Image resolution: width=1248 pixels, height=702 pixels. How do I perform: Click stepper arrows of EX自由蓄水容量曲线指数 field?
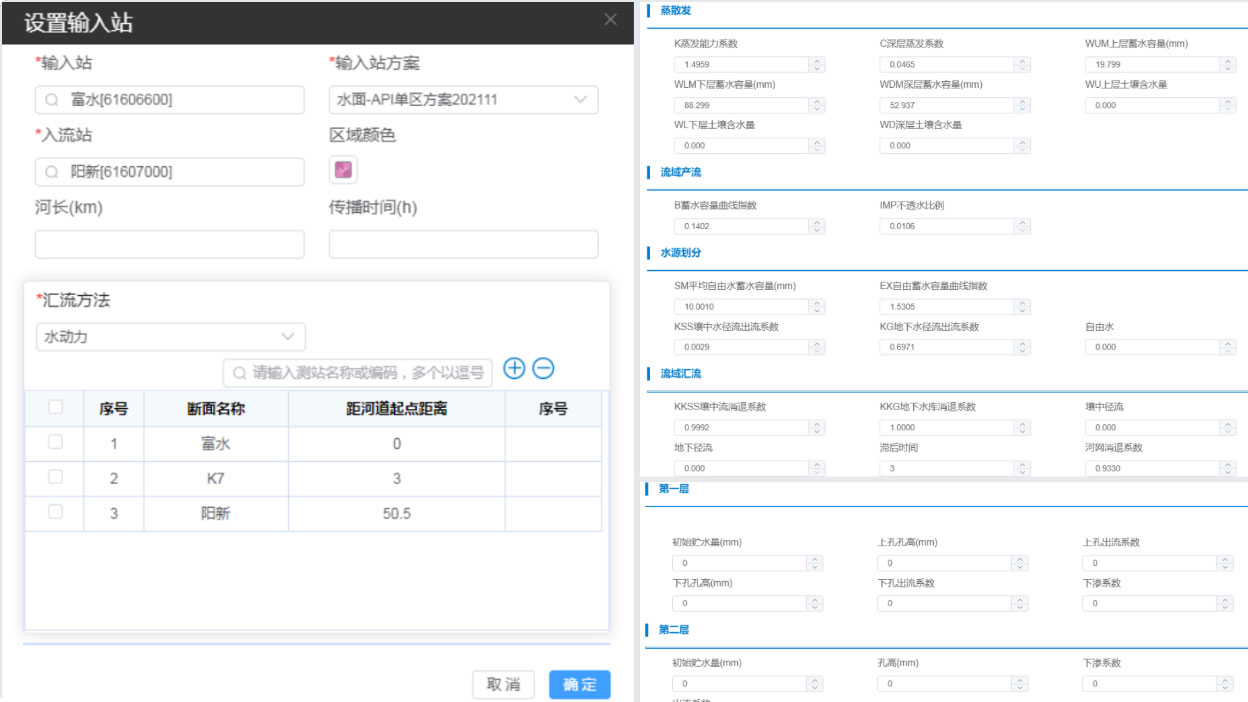coord(1022,307)
